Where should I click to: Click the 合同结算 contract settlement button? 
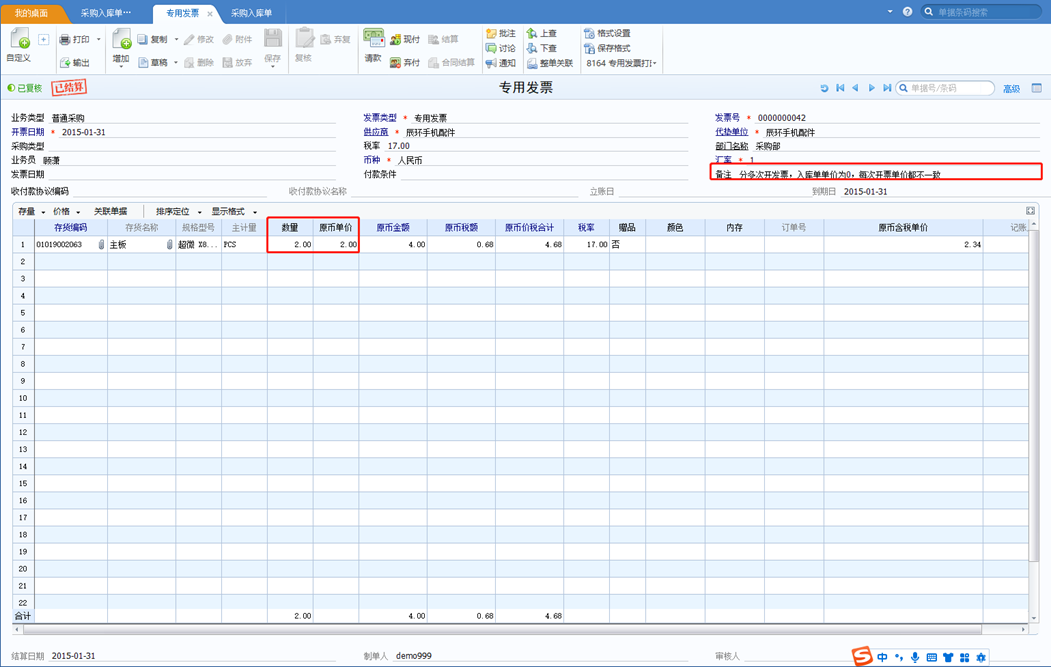[x=451, y=62]
